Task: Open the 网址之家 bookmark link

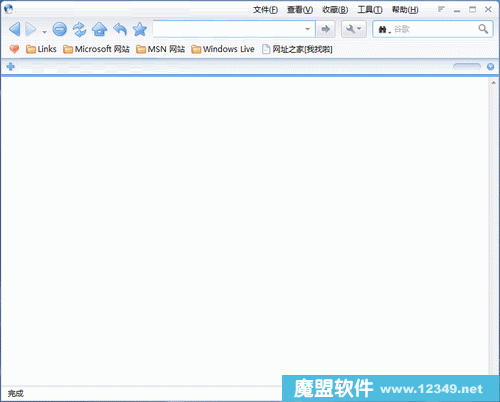Action: (297, 49)
